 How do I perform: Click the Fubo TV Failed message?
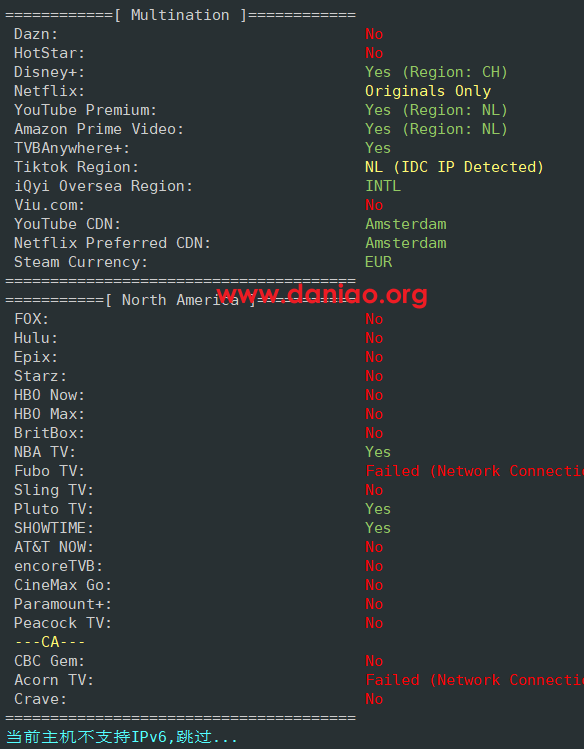[475, 471]
